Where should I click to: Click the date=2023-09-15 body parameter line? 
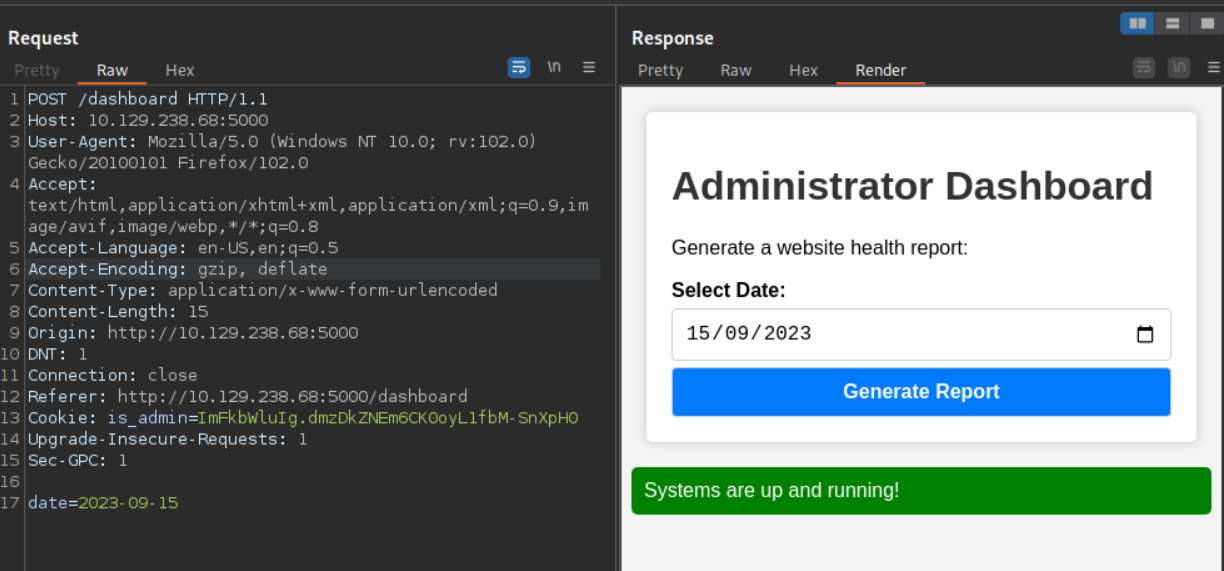[x=103, y=502]
